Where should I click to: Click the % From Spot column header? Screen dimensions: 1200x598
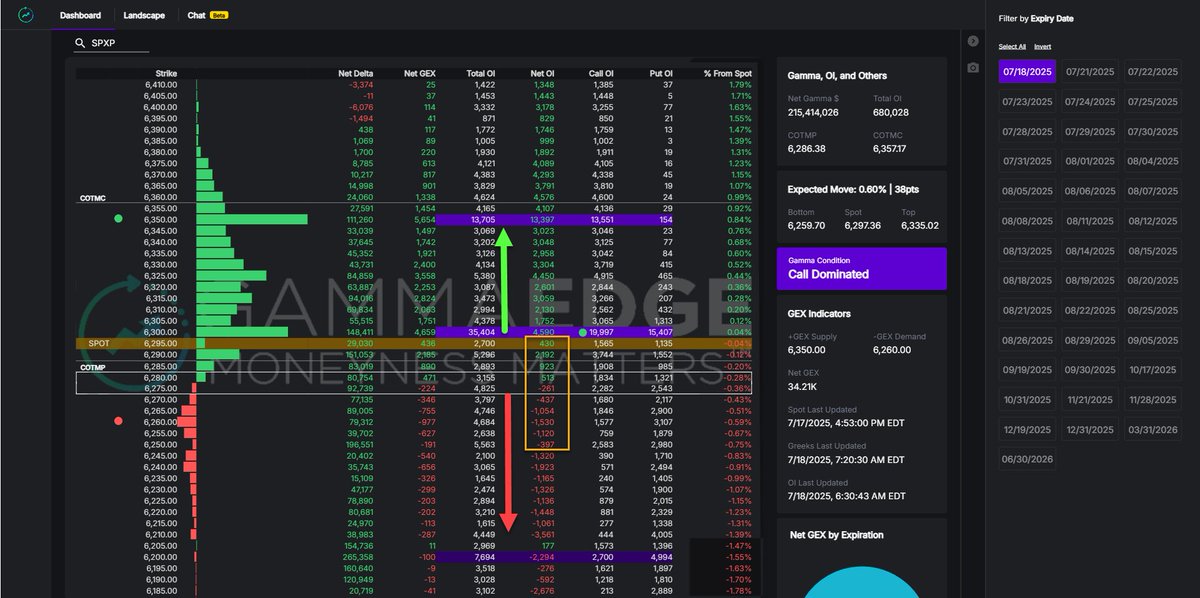[728, 73]
